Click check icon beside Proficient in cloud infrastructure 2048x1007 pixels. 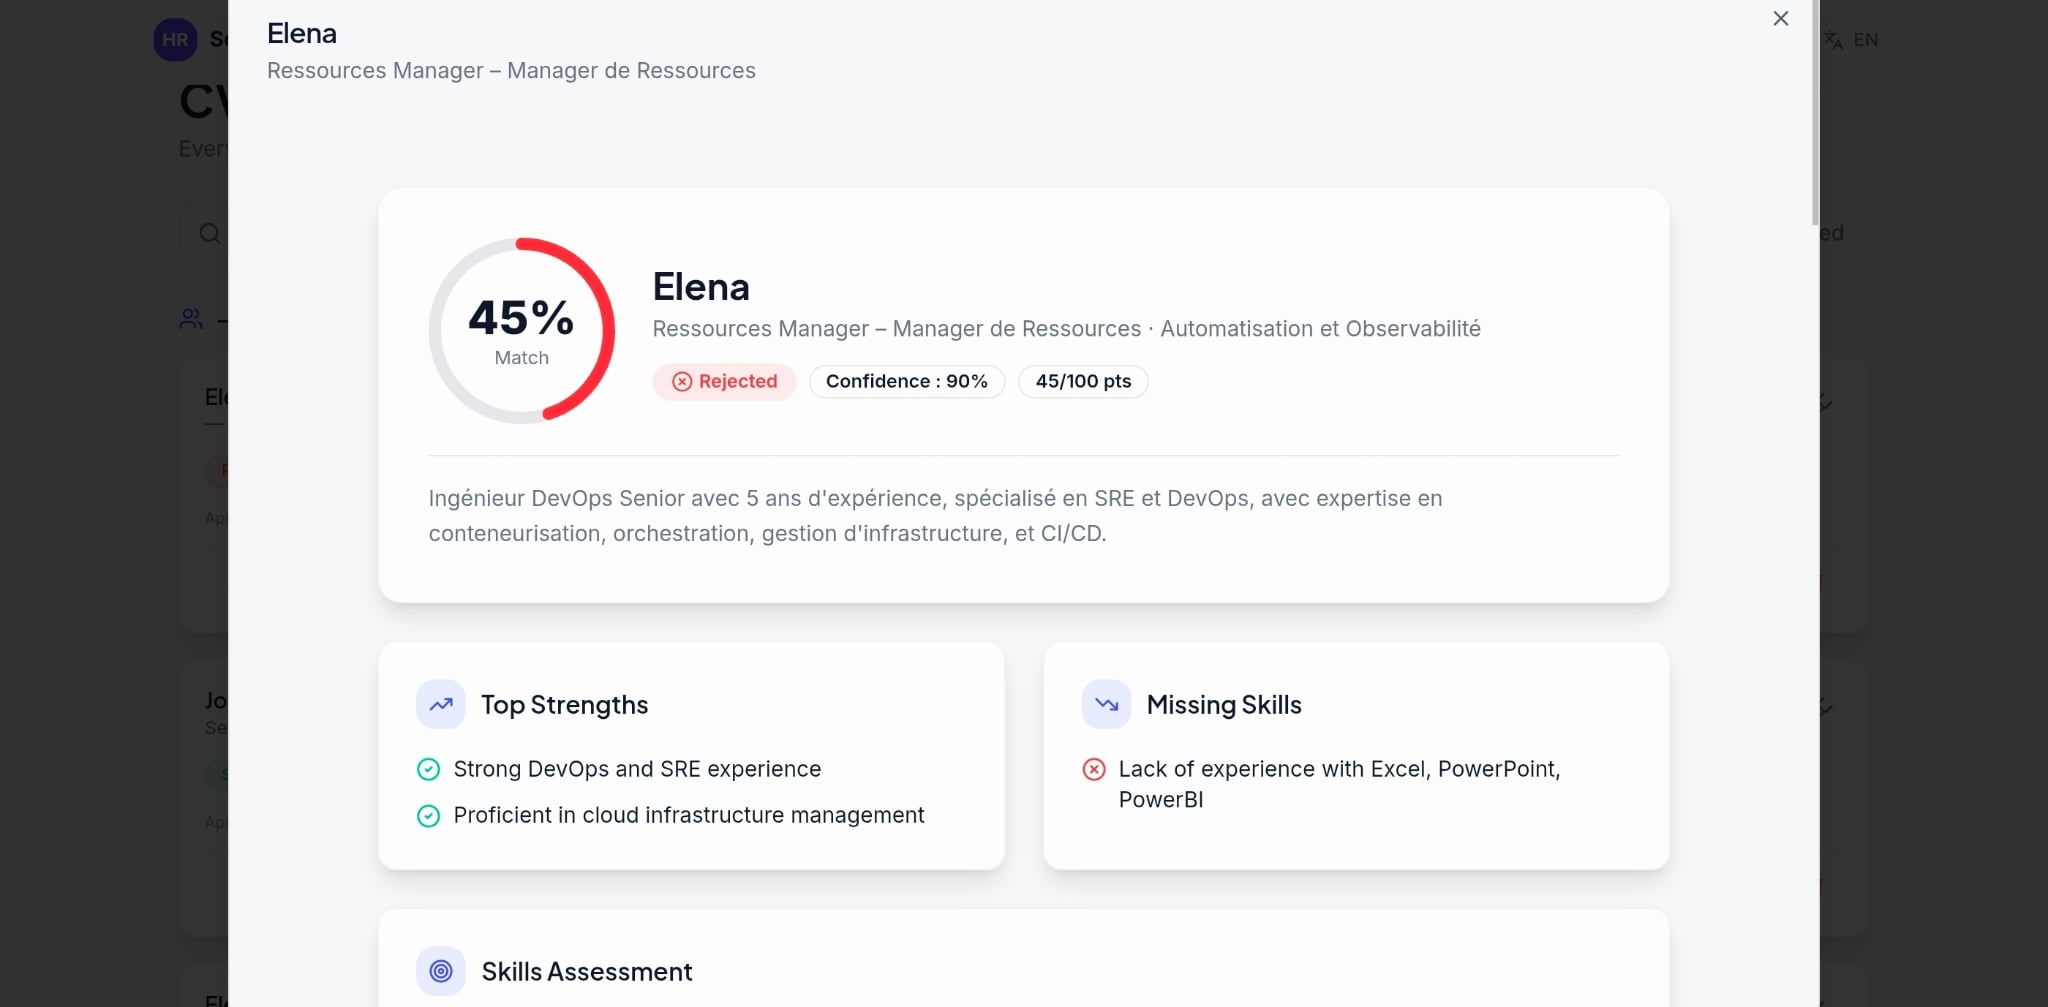click(428, 816)
